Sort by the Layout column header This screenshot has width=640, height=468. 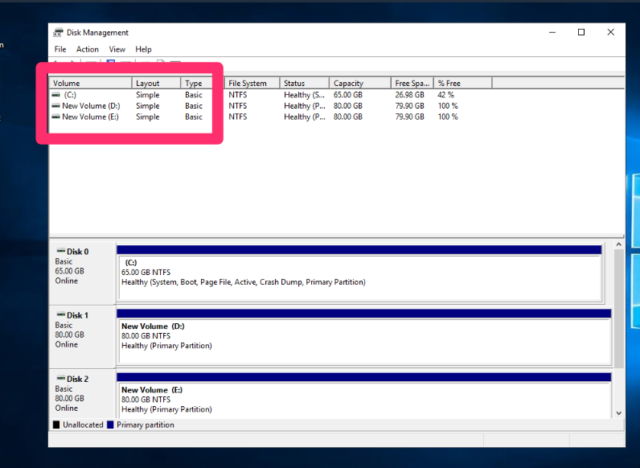[x=156, y=83]
